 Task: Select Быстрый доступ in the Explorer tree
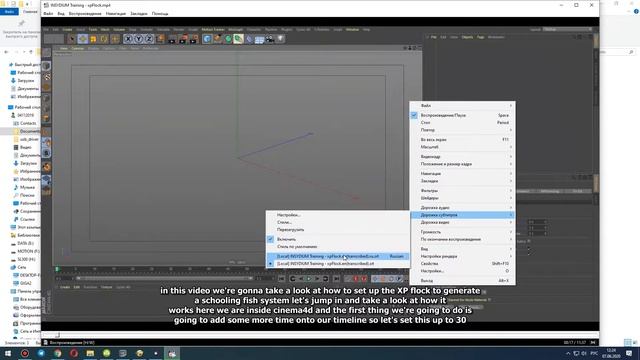[x=24, y=64]
